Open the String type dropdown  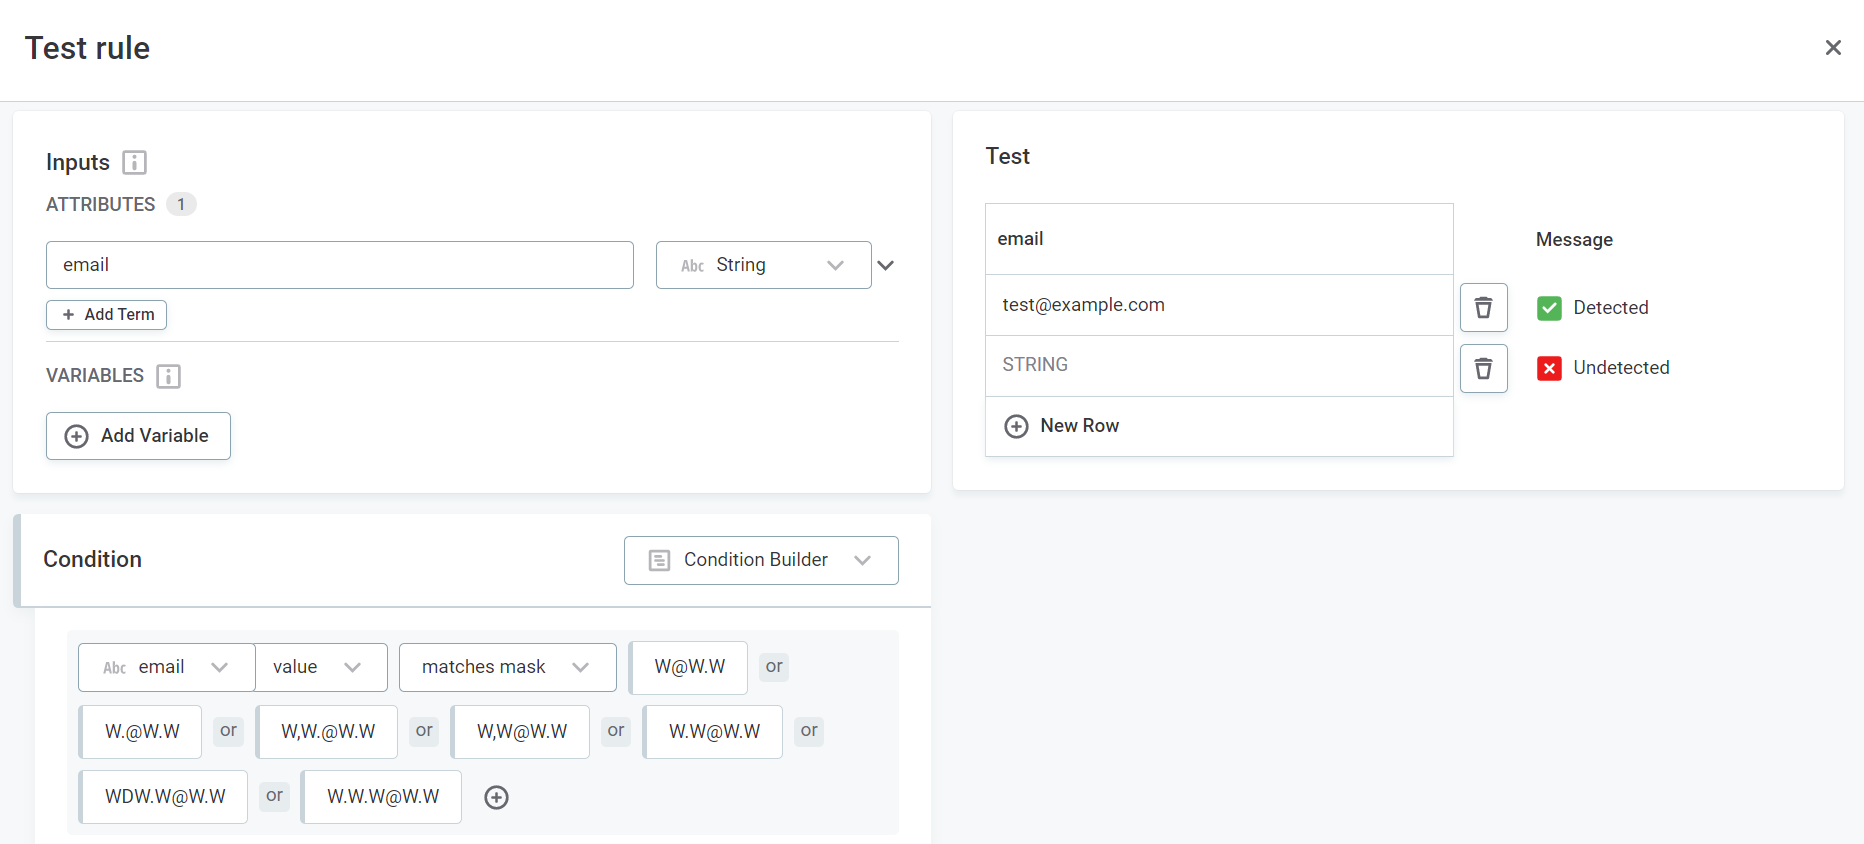(x=763, y=265)
